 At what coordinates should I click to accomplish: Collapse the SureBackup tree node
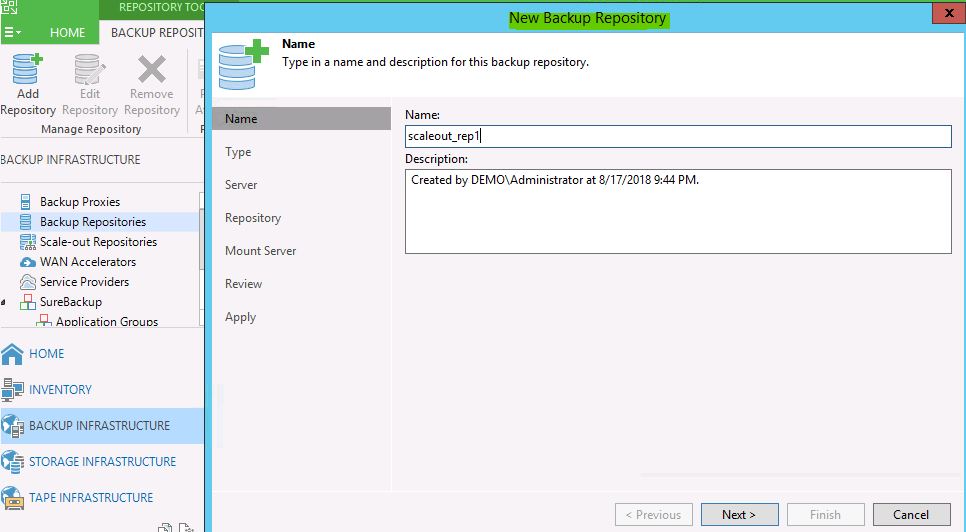coord(4,302)
